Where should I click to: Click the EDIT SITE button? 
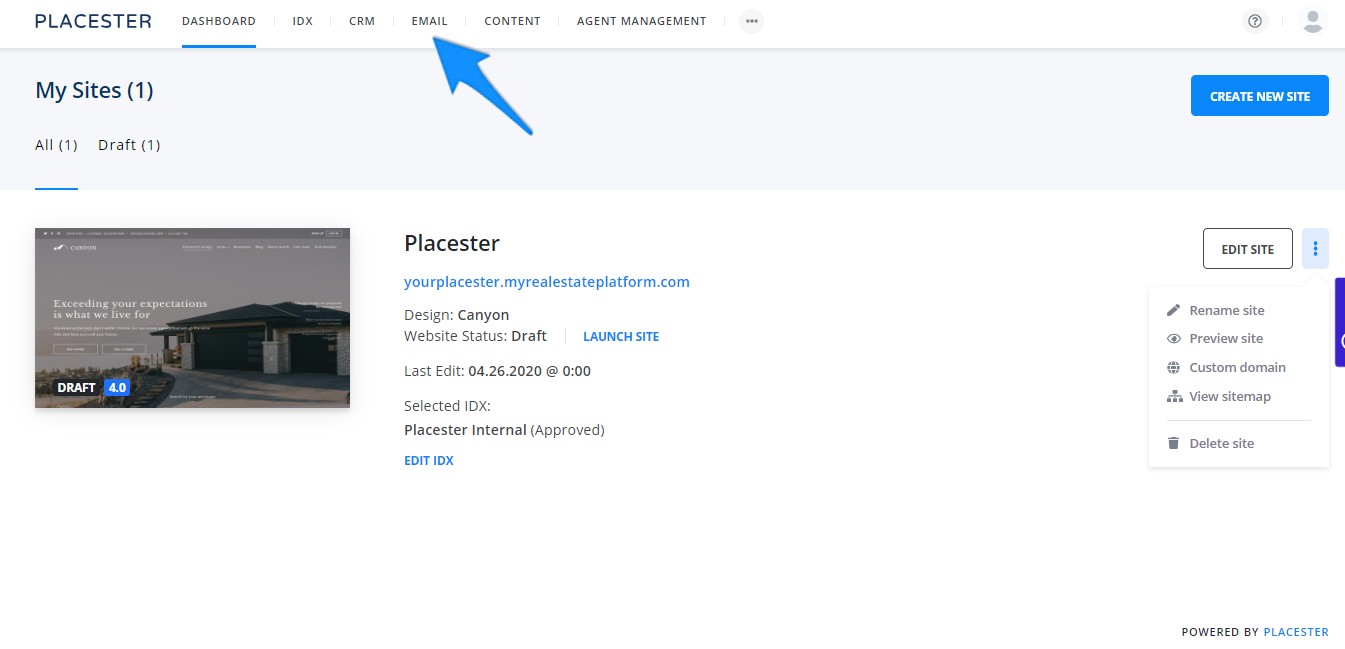(1248, 249)
